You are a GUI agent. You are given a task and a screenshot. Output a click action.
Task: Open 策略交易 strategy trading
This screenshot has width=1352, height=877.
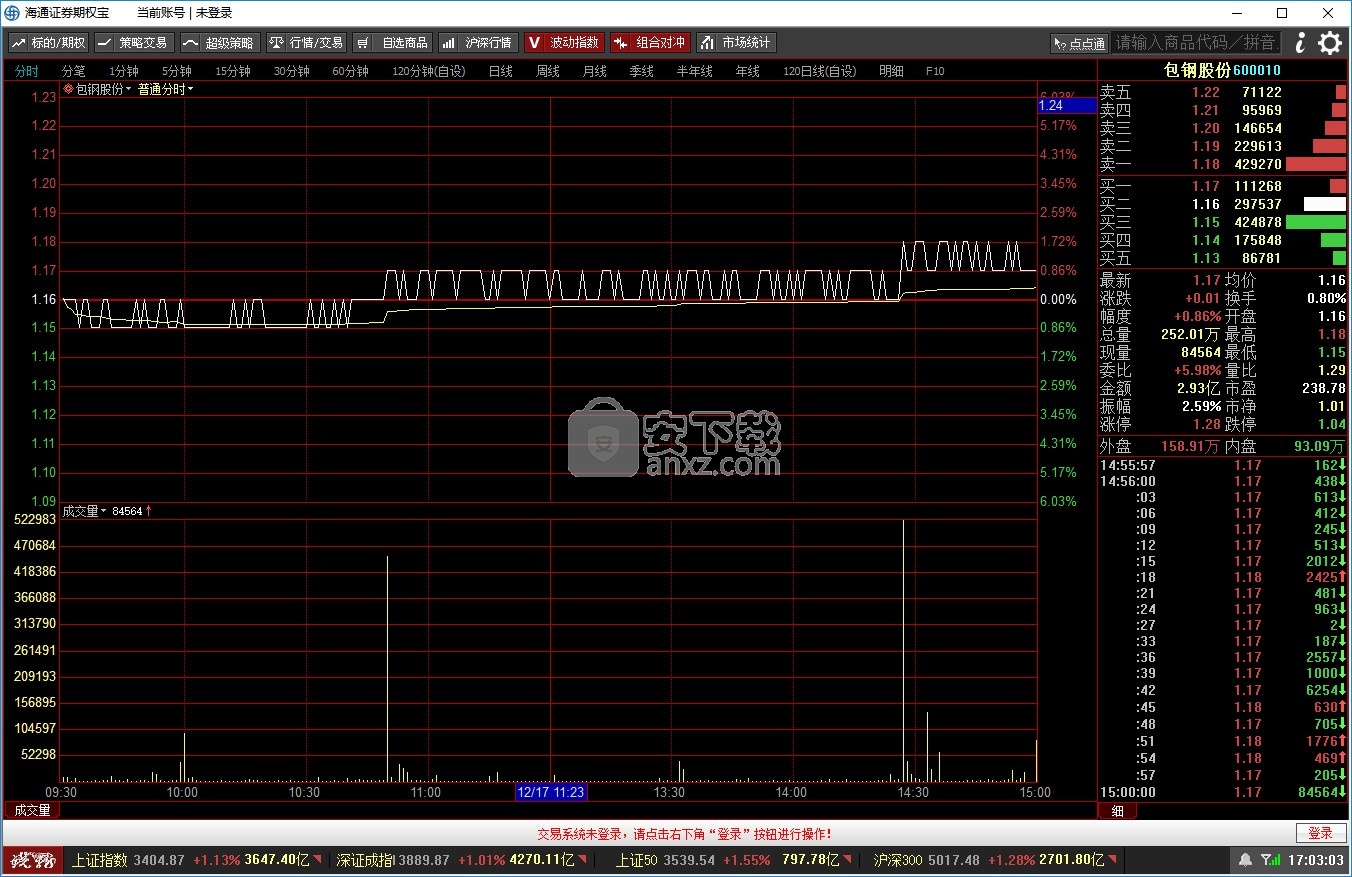(134, 43)
